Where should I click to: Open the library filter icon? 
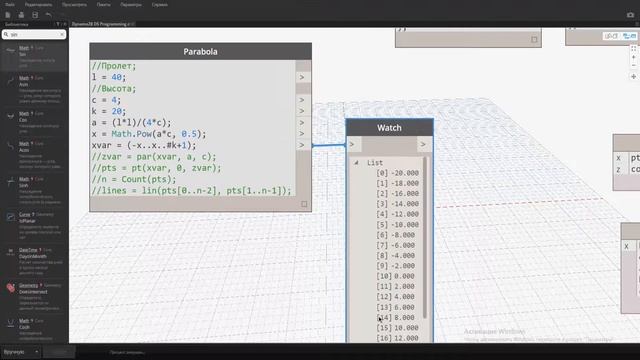tap(58, 24)
